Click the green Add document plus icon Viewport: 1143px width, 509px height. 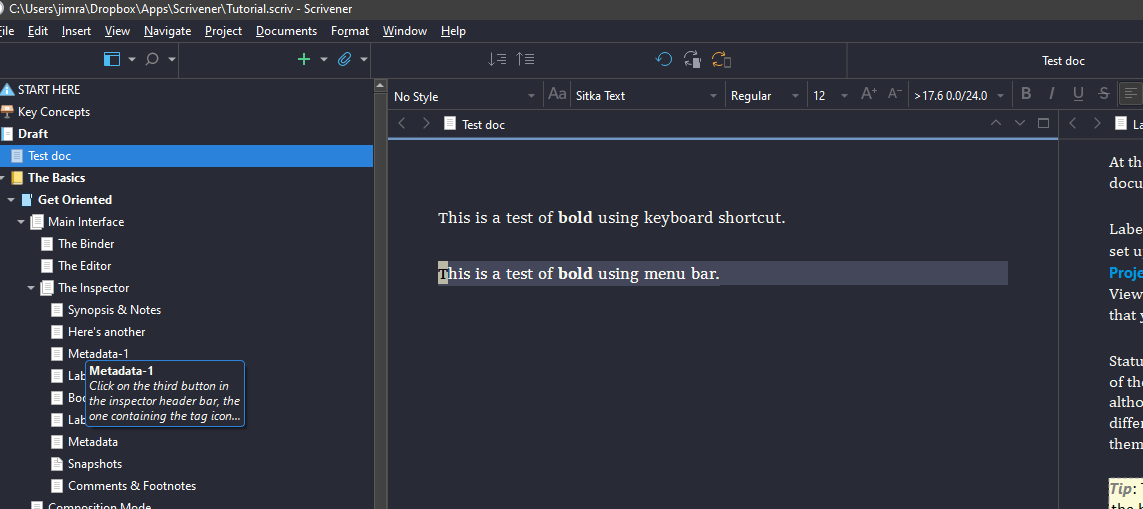304,59
